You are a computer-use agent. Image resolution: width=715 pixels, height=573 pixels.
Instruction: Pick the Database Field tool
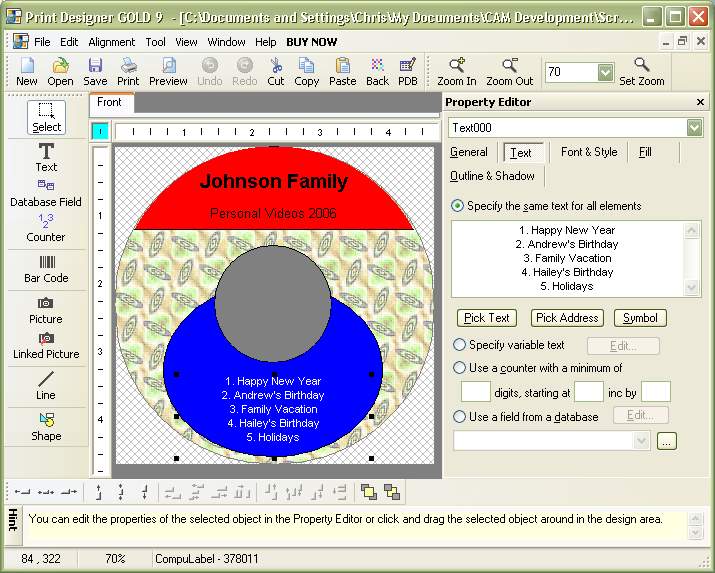point(46,193)
